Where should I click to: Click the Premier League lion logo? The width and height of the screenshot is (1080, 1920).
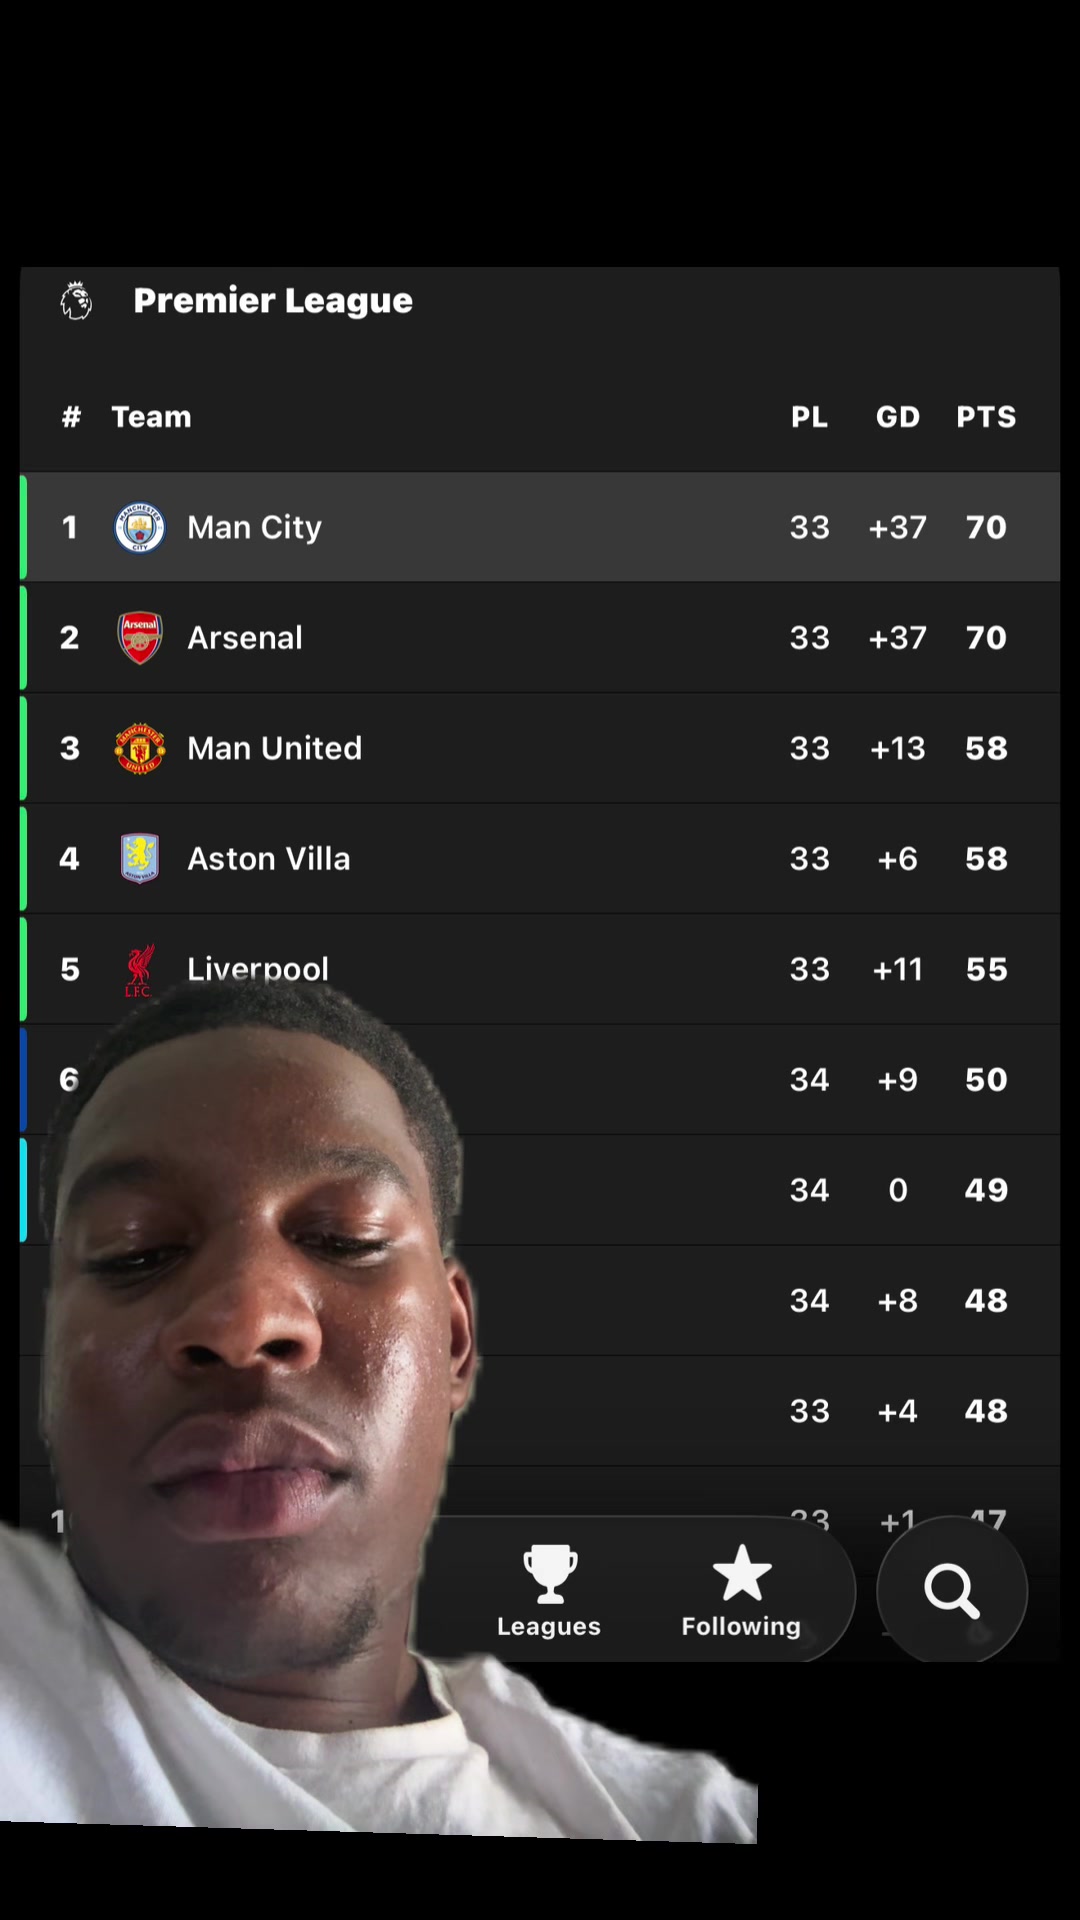tap(76, 300)
